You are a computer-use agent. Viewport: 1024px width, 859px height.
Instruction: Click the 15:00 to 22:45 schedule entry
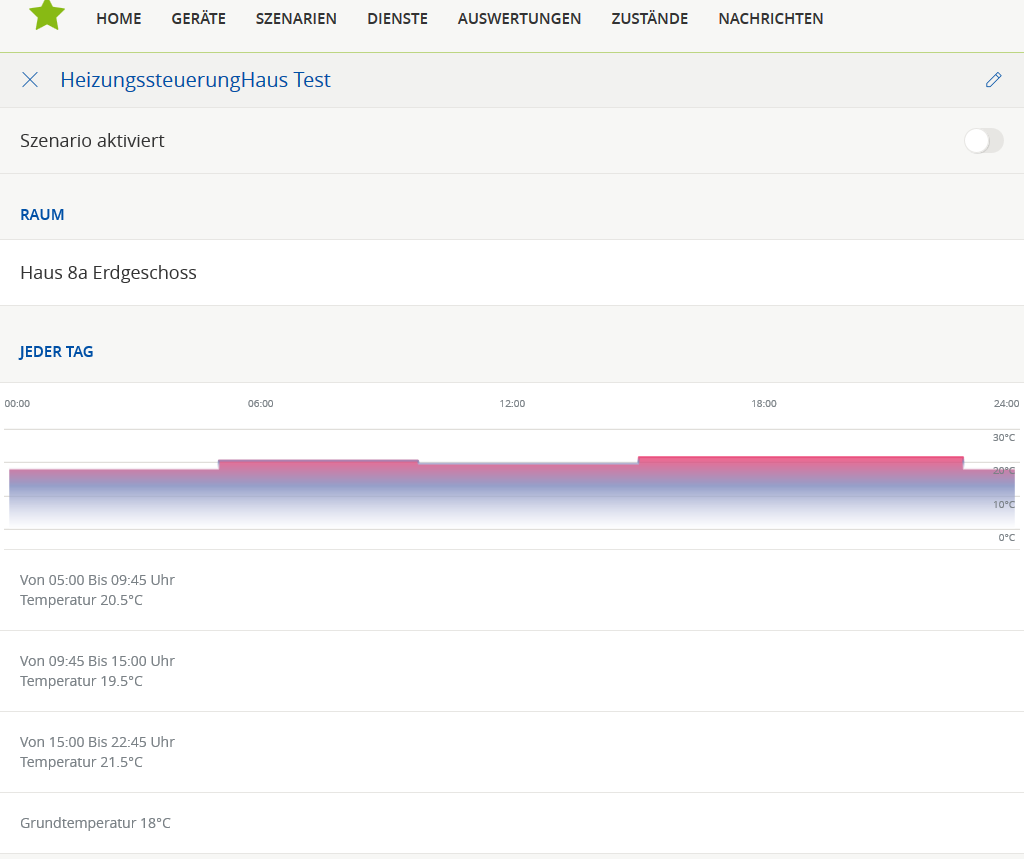[x=97, y=752]
